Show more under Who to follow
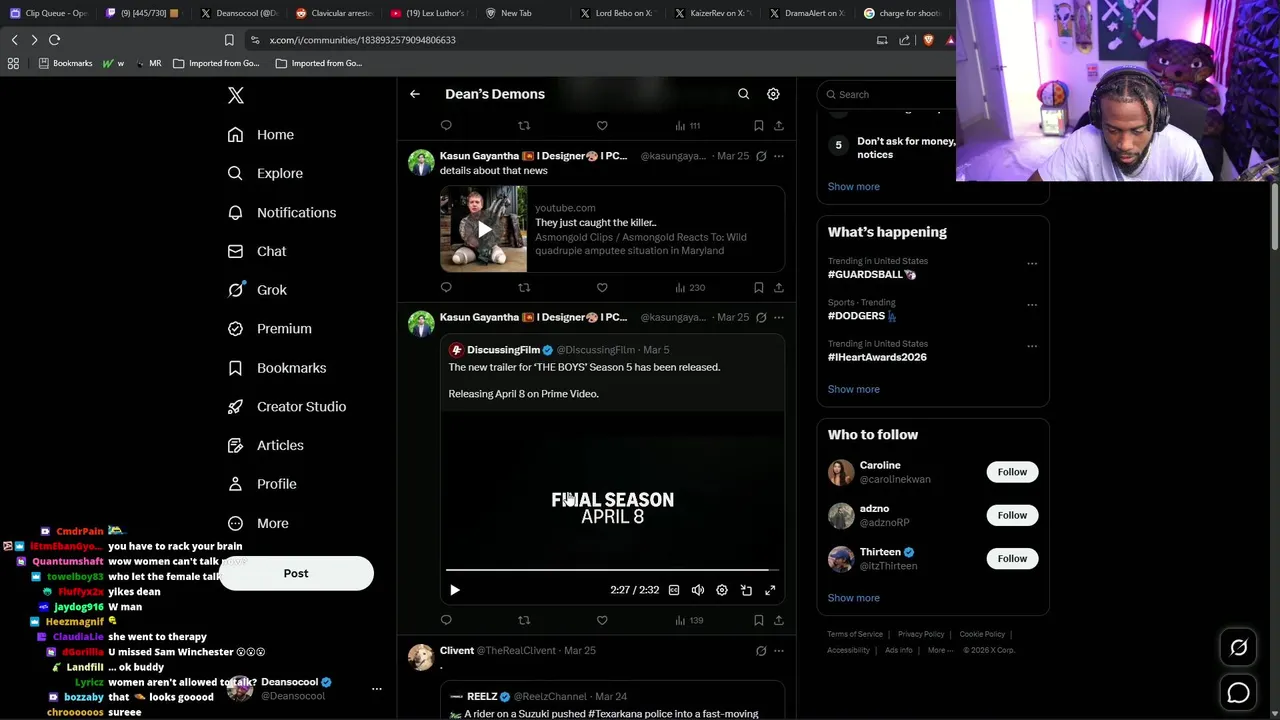The height and width of the screenshot is (720, 1280). click(x=853, y=598)
